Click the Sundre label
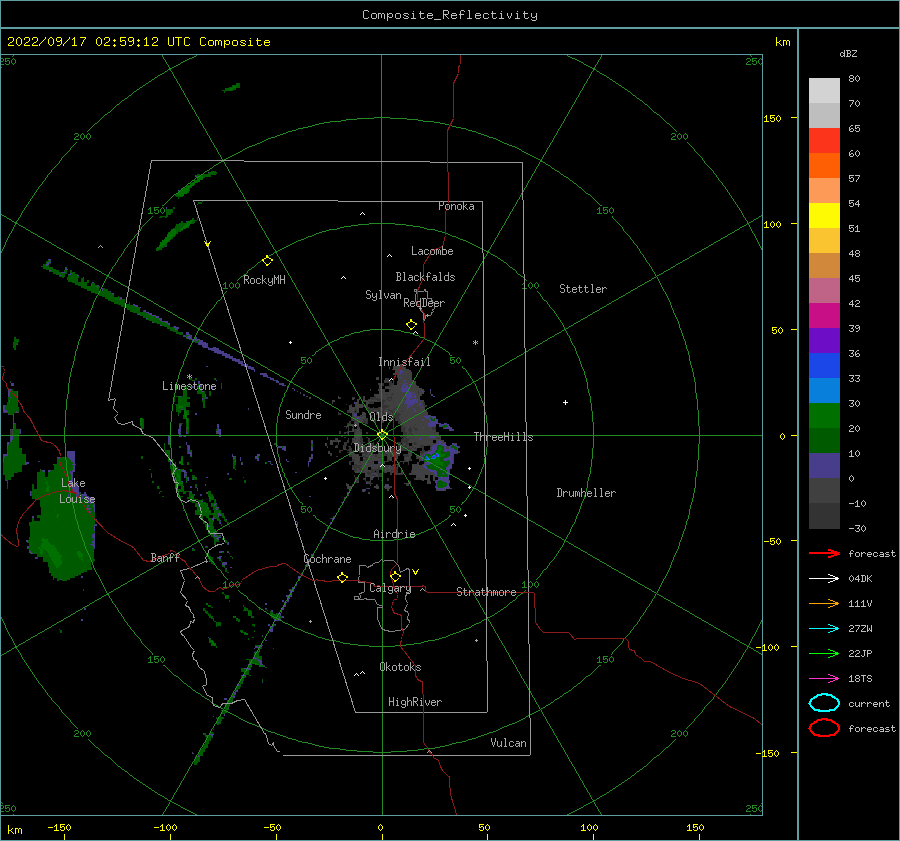Screen dimensions: 900x841 coord(303,415)
